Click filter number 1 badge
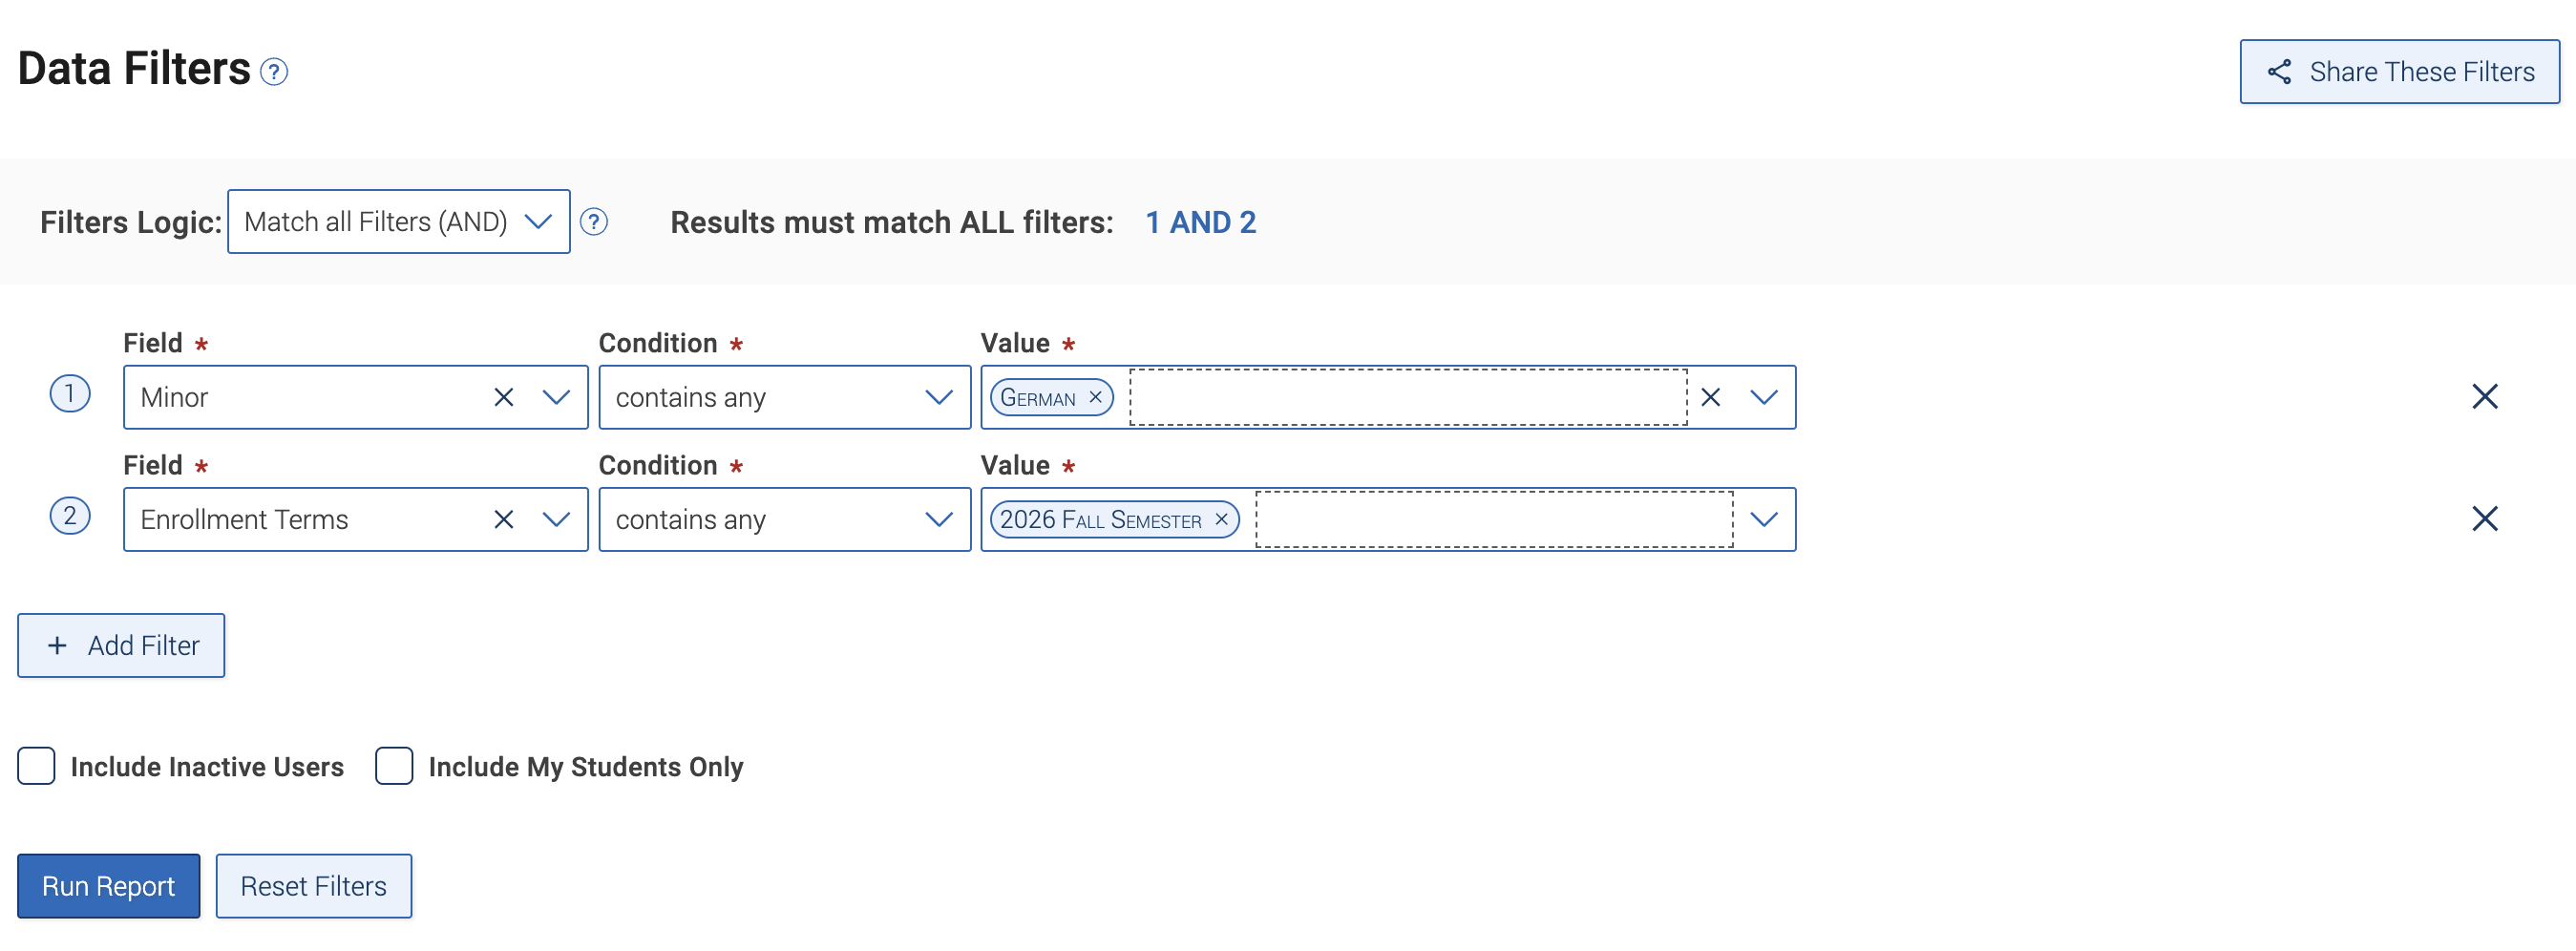The width and height of the screenshot is (2576, 951). click(70, 393)
